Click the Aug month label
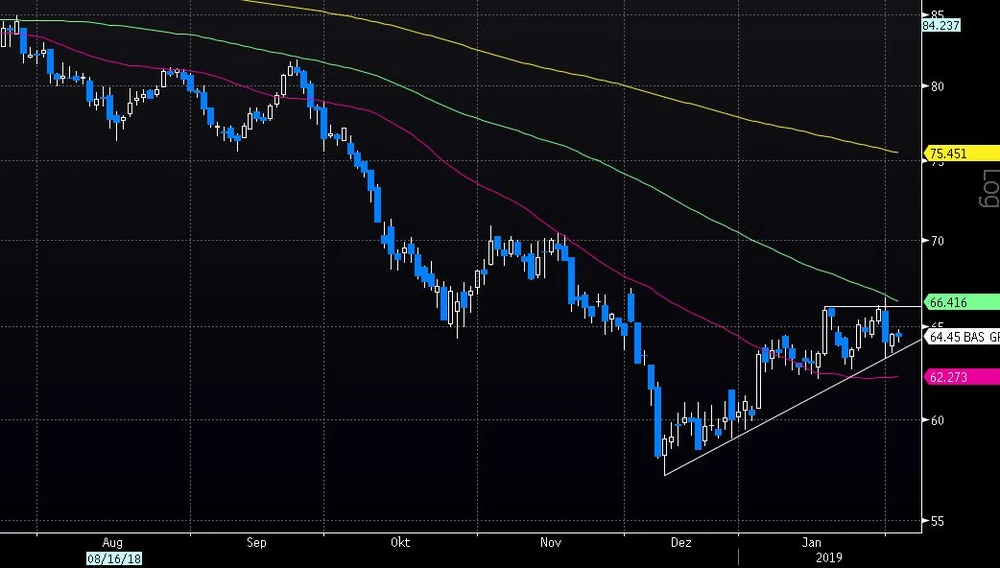This screenshot has width=1000, height=568. point(112,542)
